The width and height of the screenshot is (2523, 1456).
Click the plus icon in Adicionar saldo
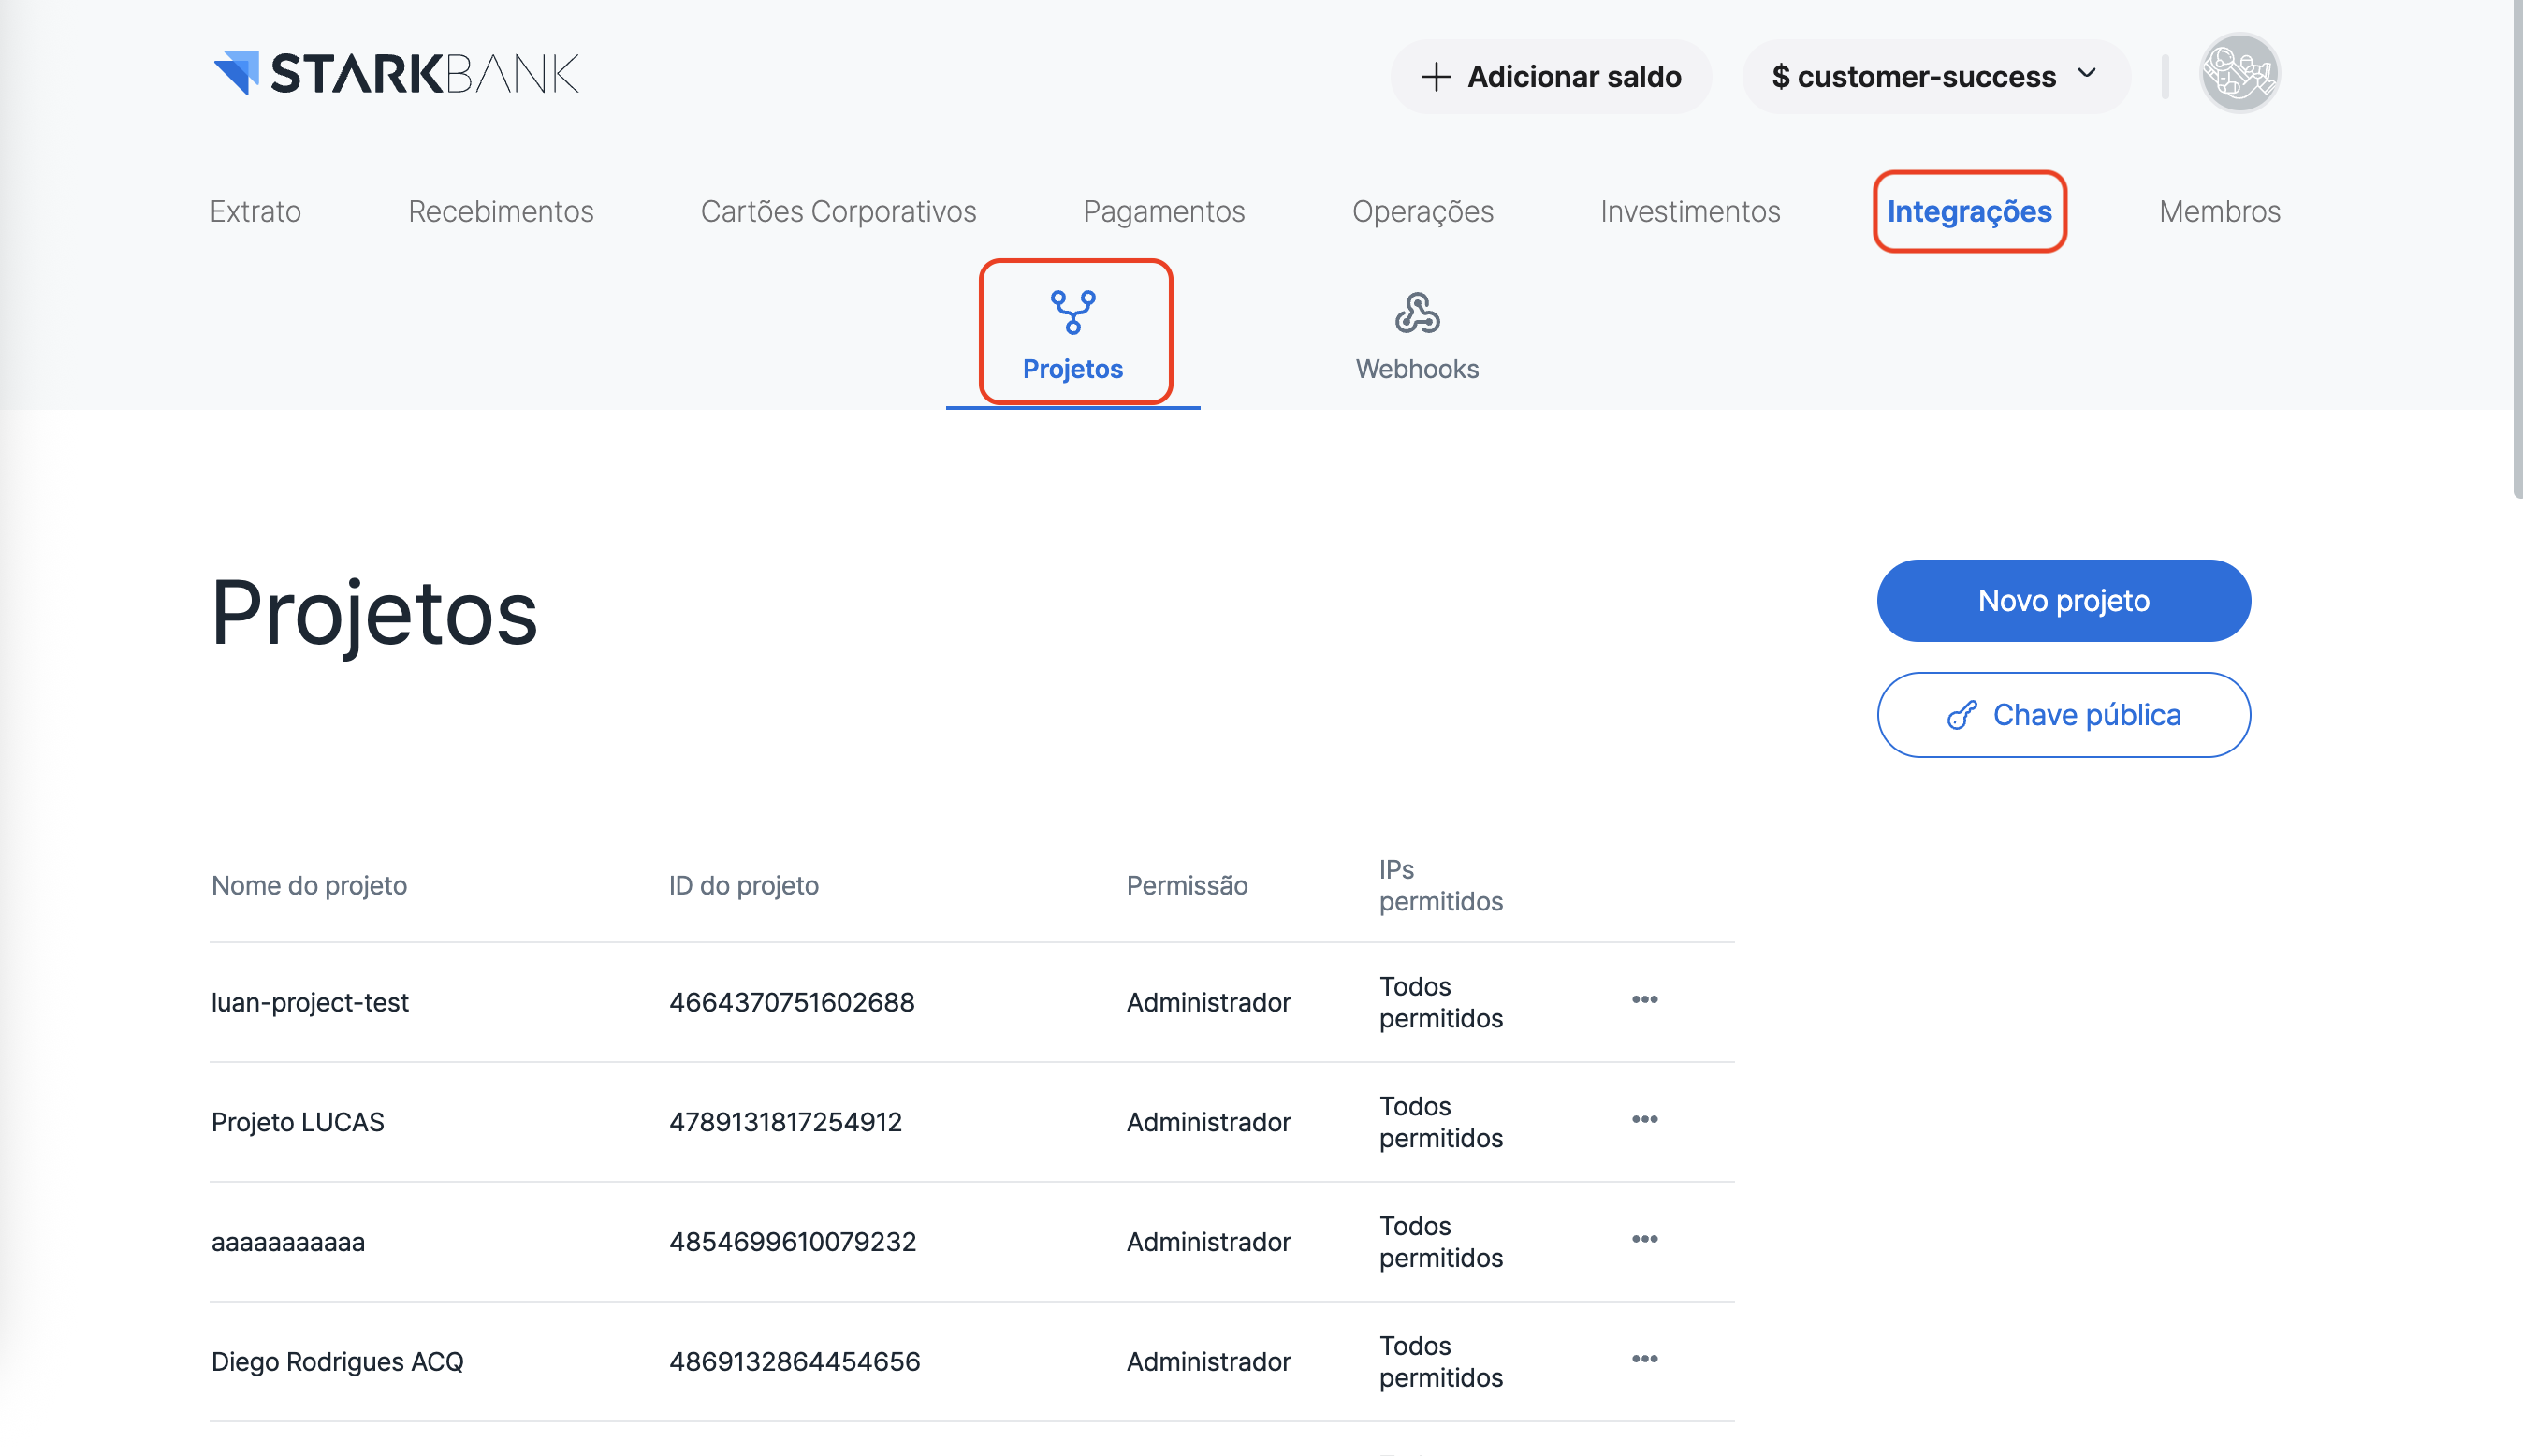(1435, 77)
